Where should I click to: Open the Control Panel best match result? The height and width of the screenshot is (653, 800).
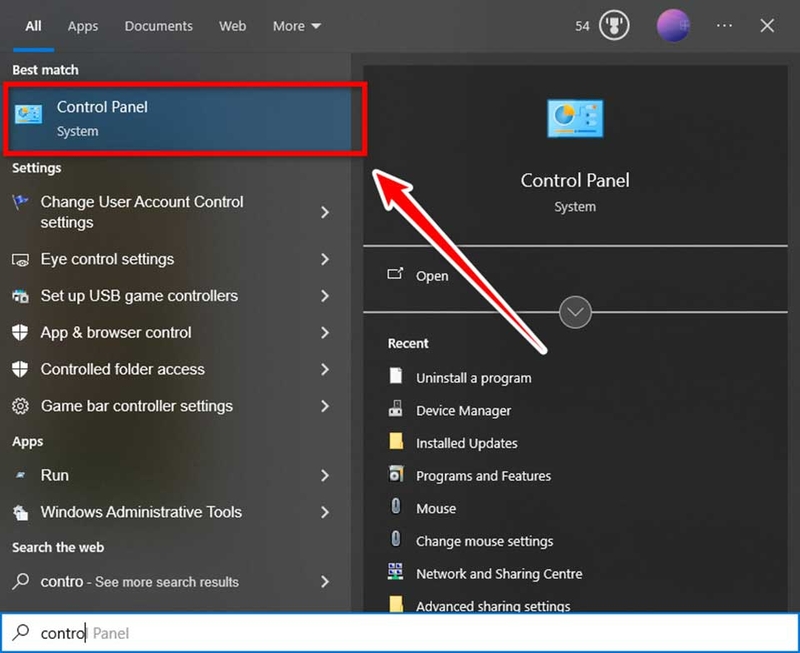click(180, 118)
